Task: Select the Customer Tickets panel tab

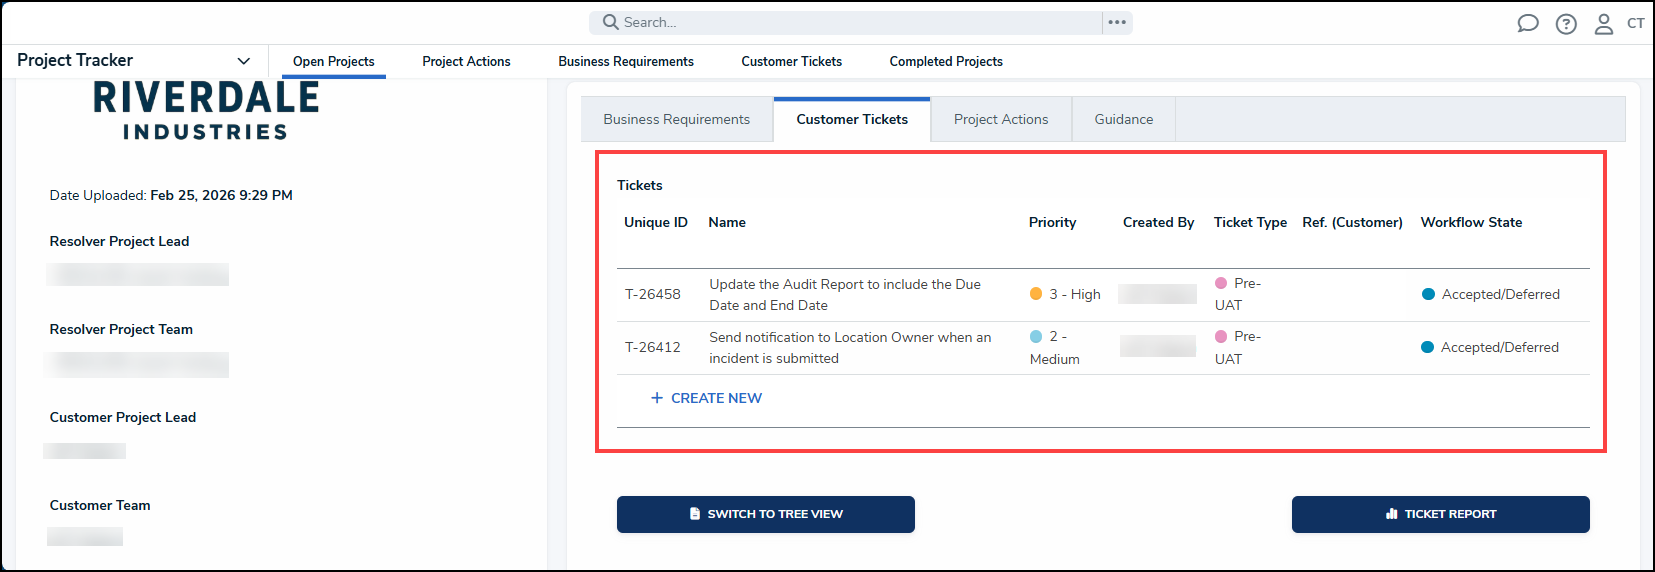Action: point(852,119)
